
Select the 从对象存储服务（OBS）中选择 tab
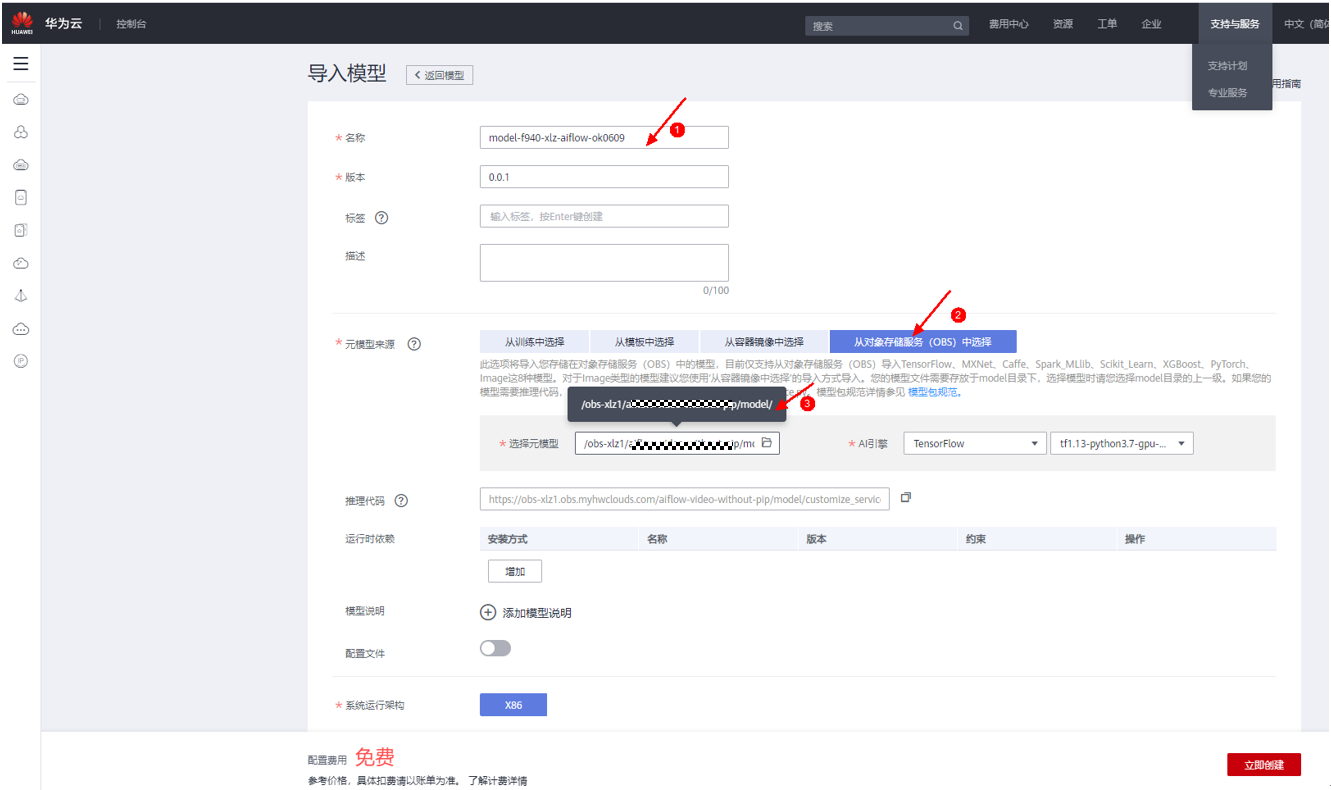[x=923, y=341]
